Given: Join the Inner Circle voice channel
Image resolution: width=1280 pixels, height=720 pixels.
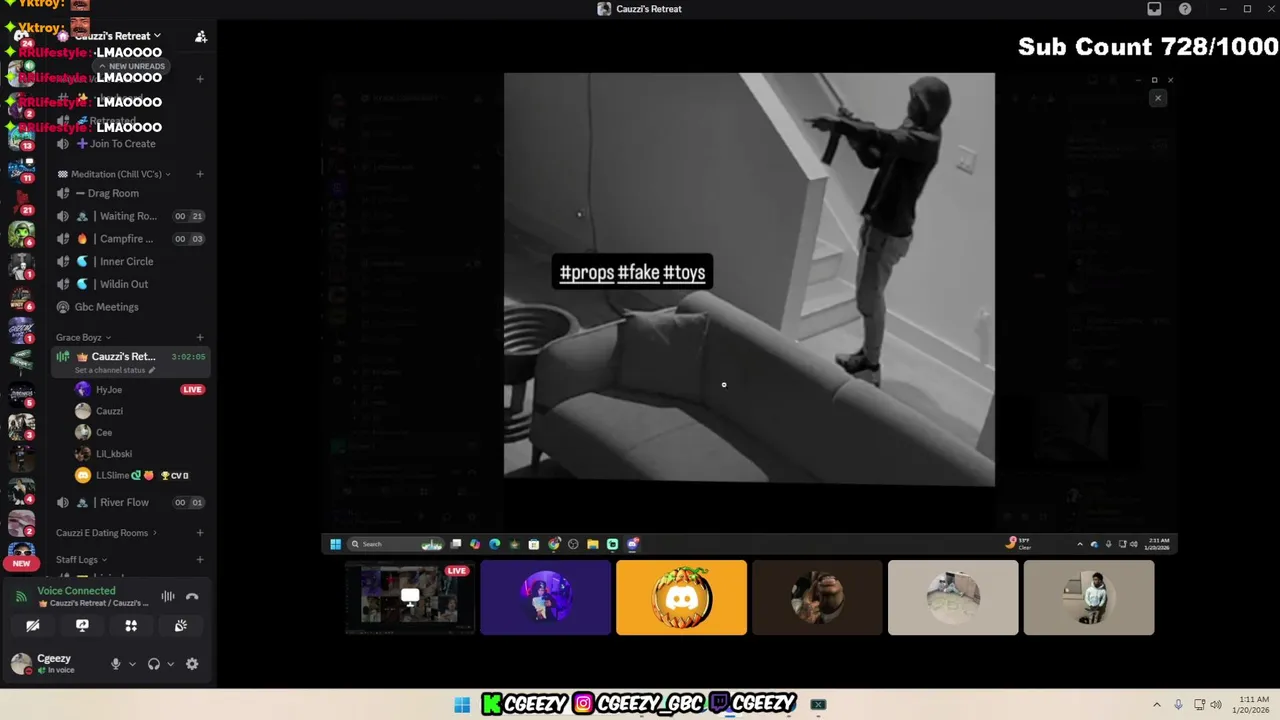Looking at the screenshot, I should click(130, 261).
